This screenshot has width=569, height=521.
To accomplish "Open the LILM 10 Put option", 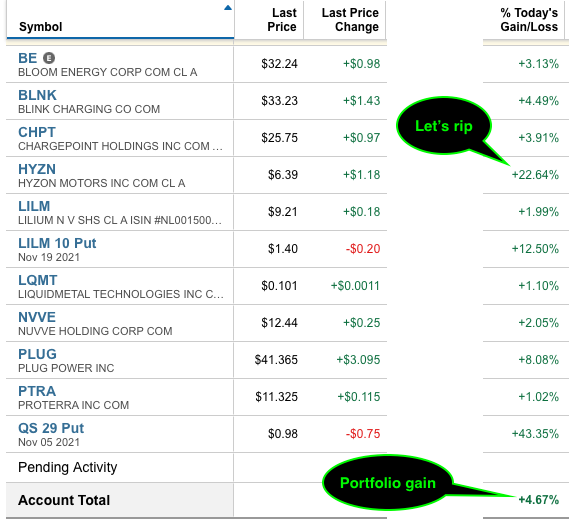I will click(x=57, y=243).
